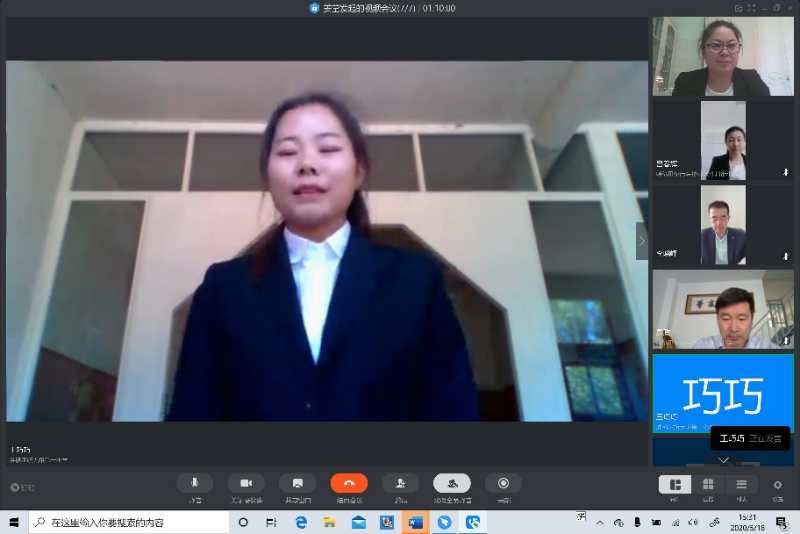Image resolution: width=800 pixels, height=534 pixels.
Task: Open the meeting settings gear
Action: [x=777, y=484]
